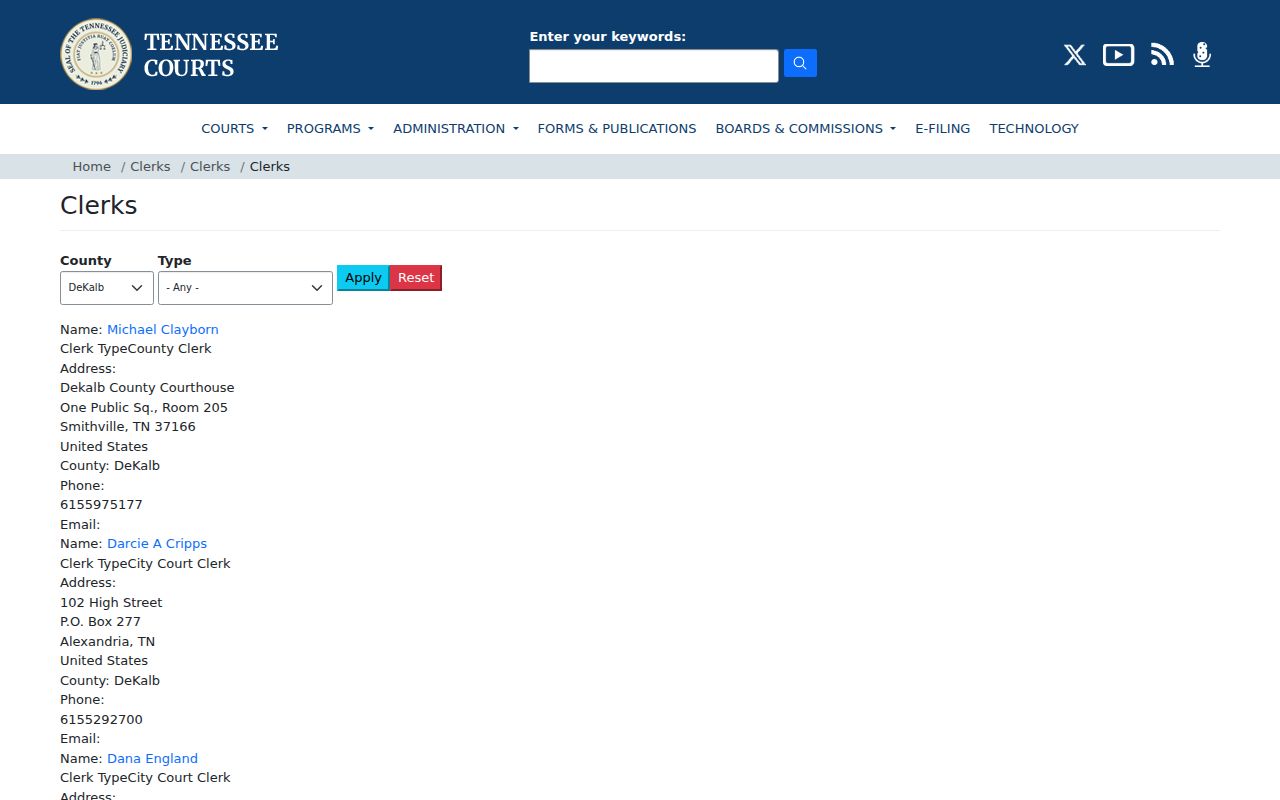Open the Type dropdown showing Any
This screenshot has width=1280, height=800.
[245, 288]
